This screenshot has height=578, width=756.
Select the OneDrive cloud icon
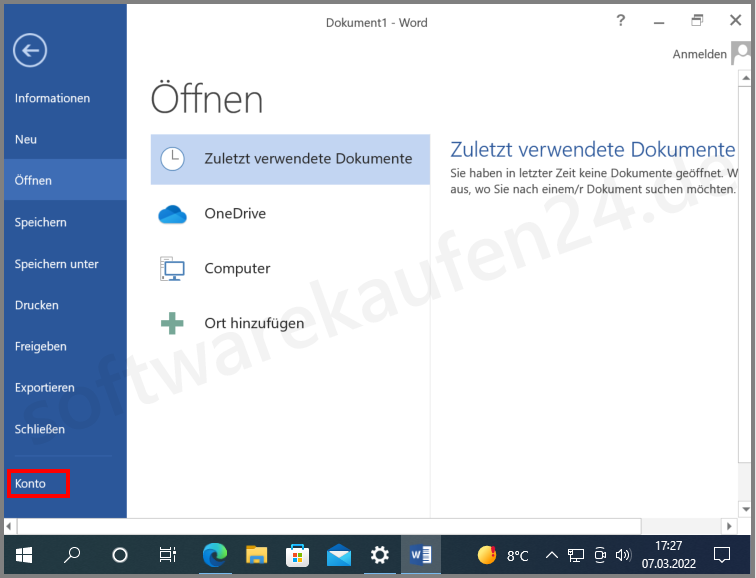pos(173,214)
